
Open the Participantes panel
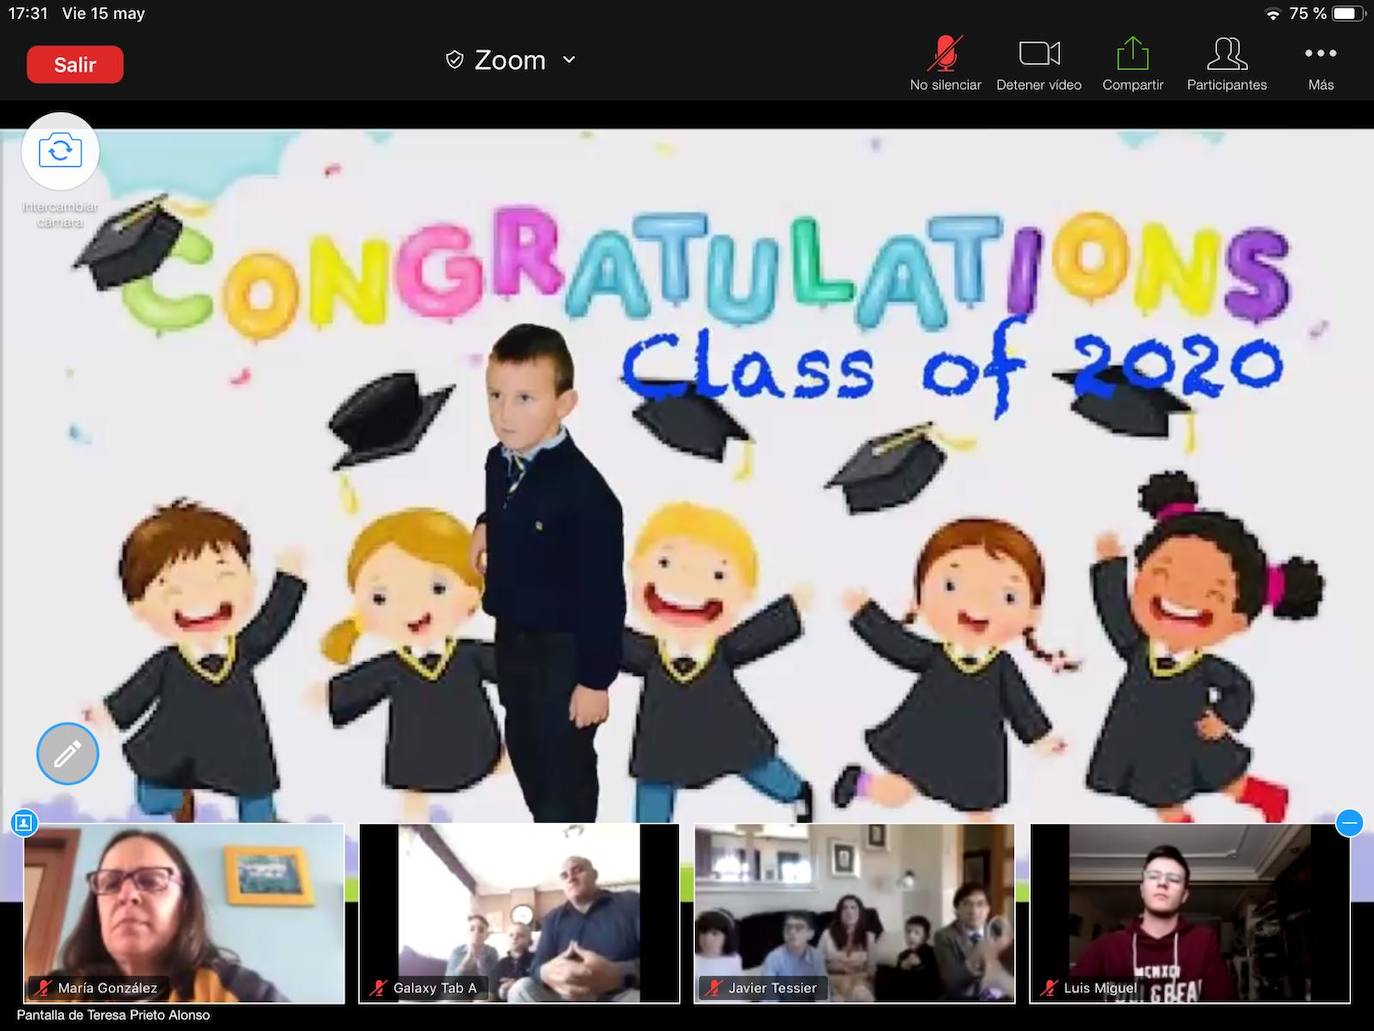pos(1226,62)
